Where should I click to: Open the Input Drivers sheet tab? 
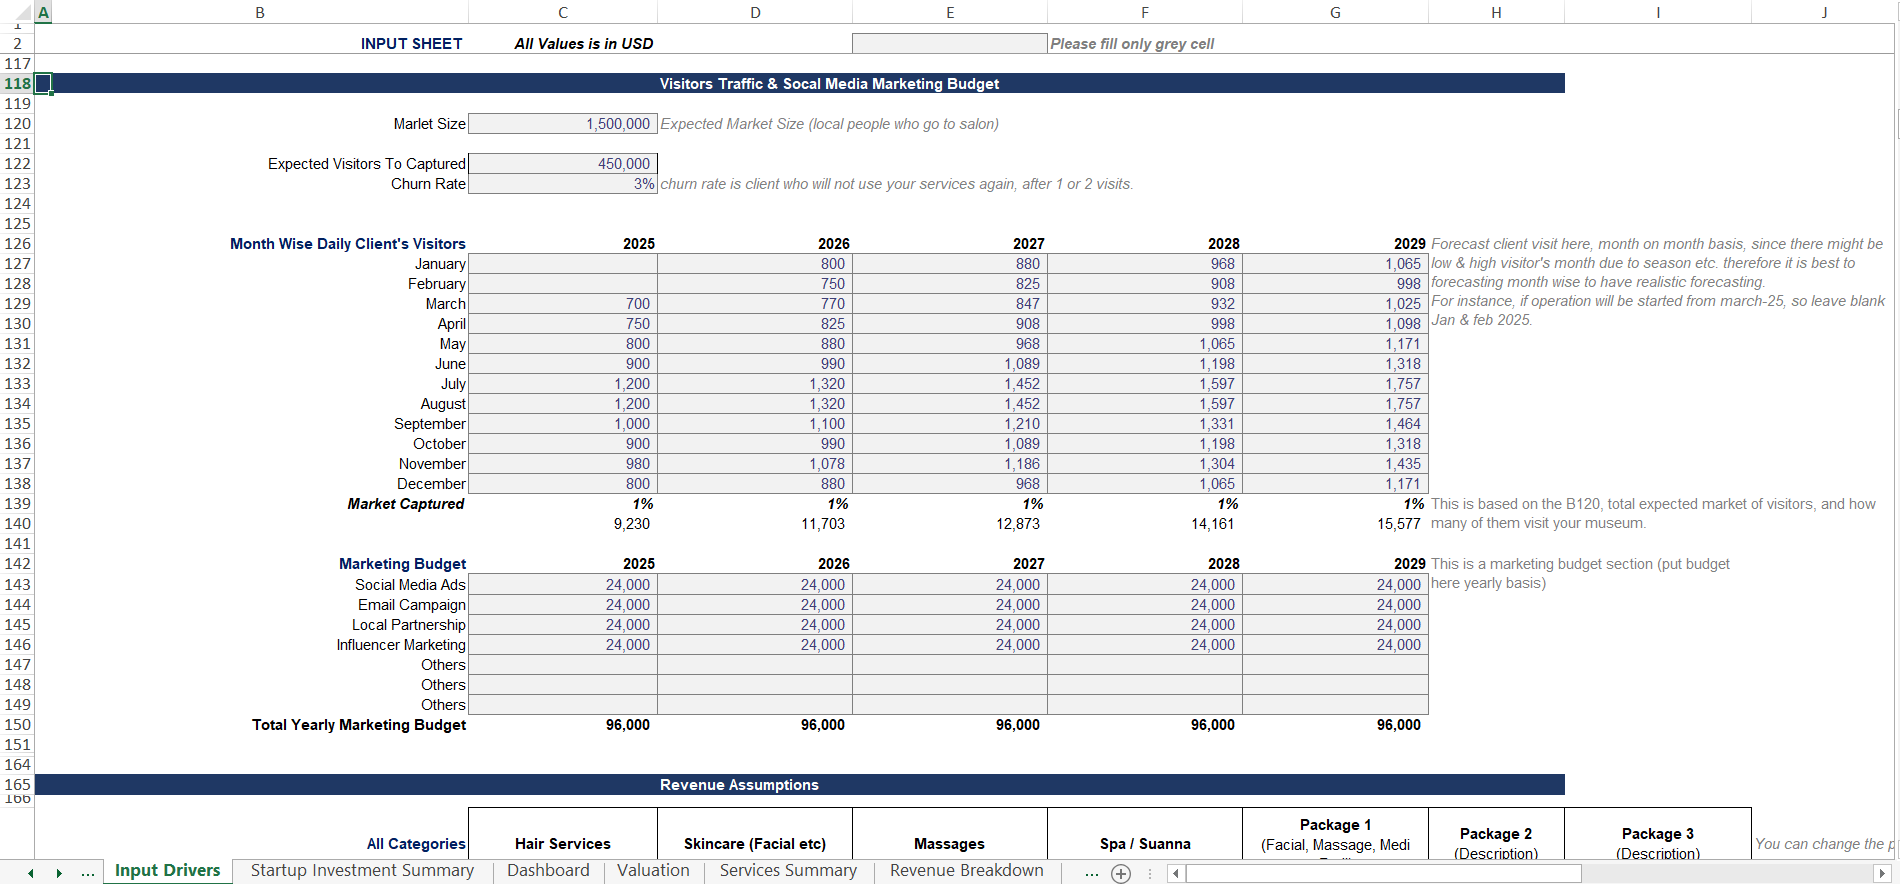(167, 871)
